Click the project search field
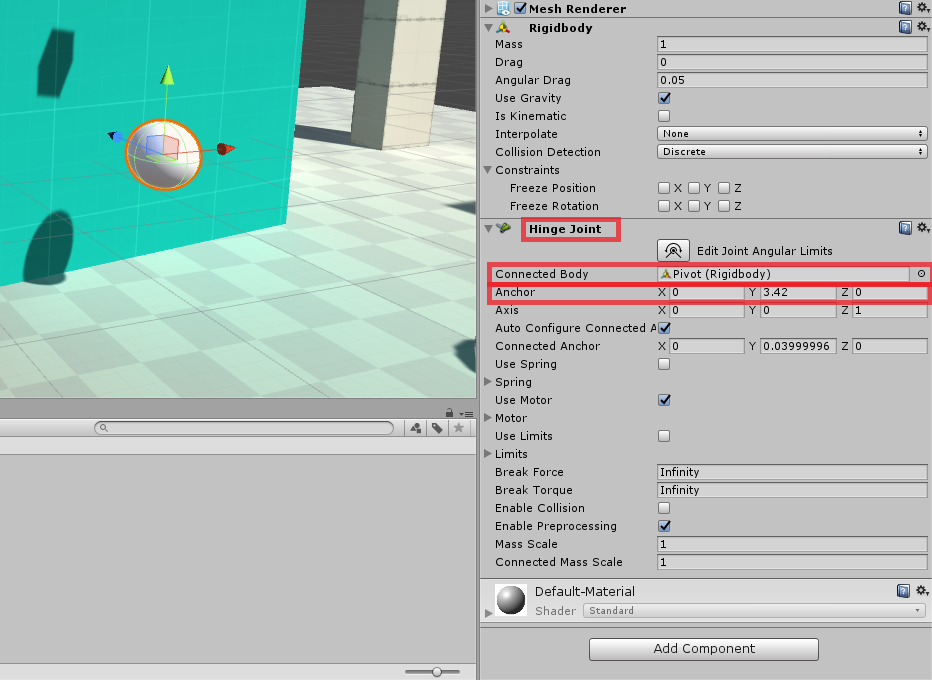932x680 pixels. (244, 428)
